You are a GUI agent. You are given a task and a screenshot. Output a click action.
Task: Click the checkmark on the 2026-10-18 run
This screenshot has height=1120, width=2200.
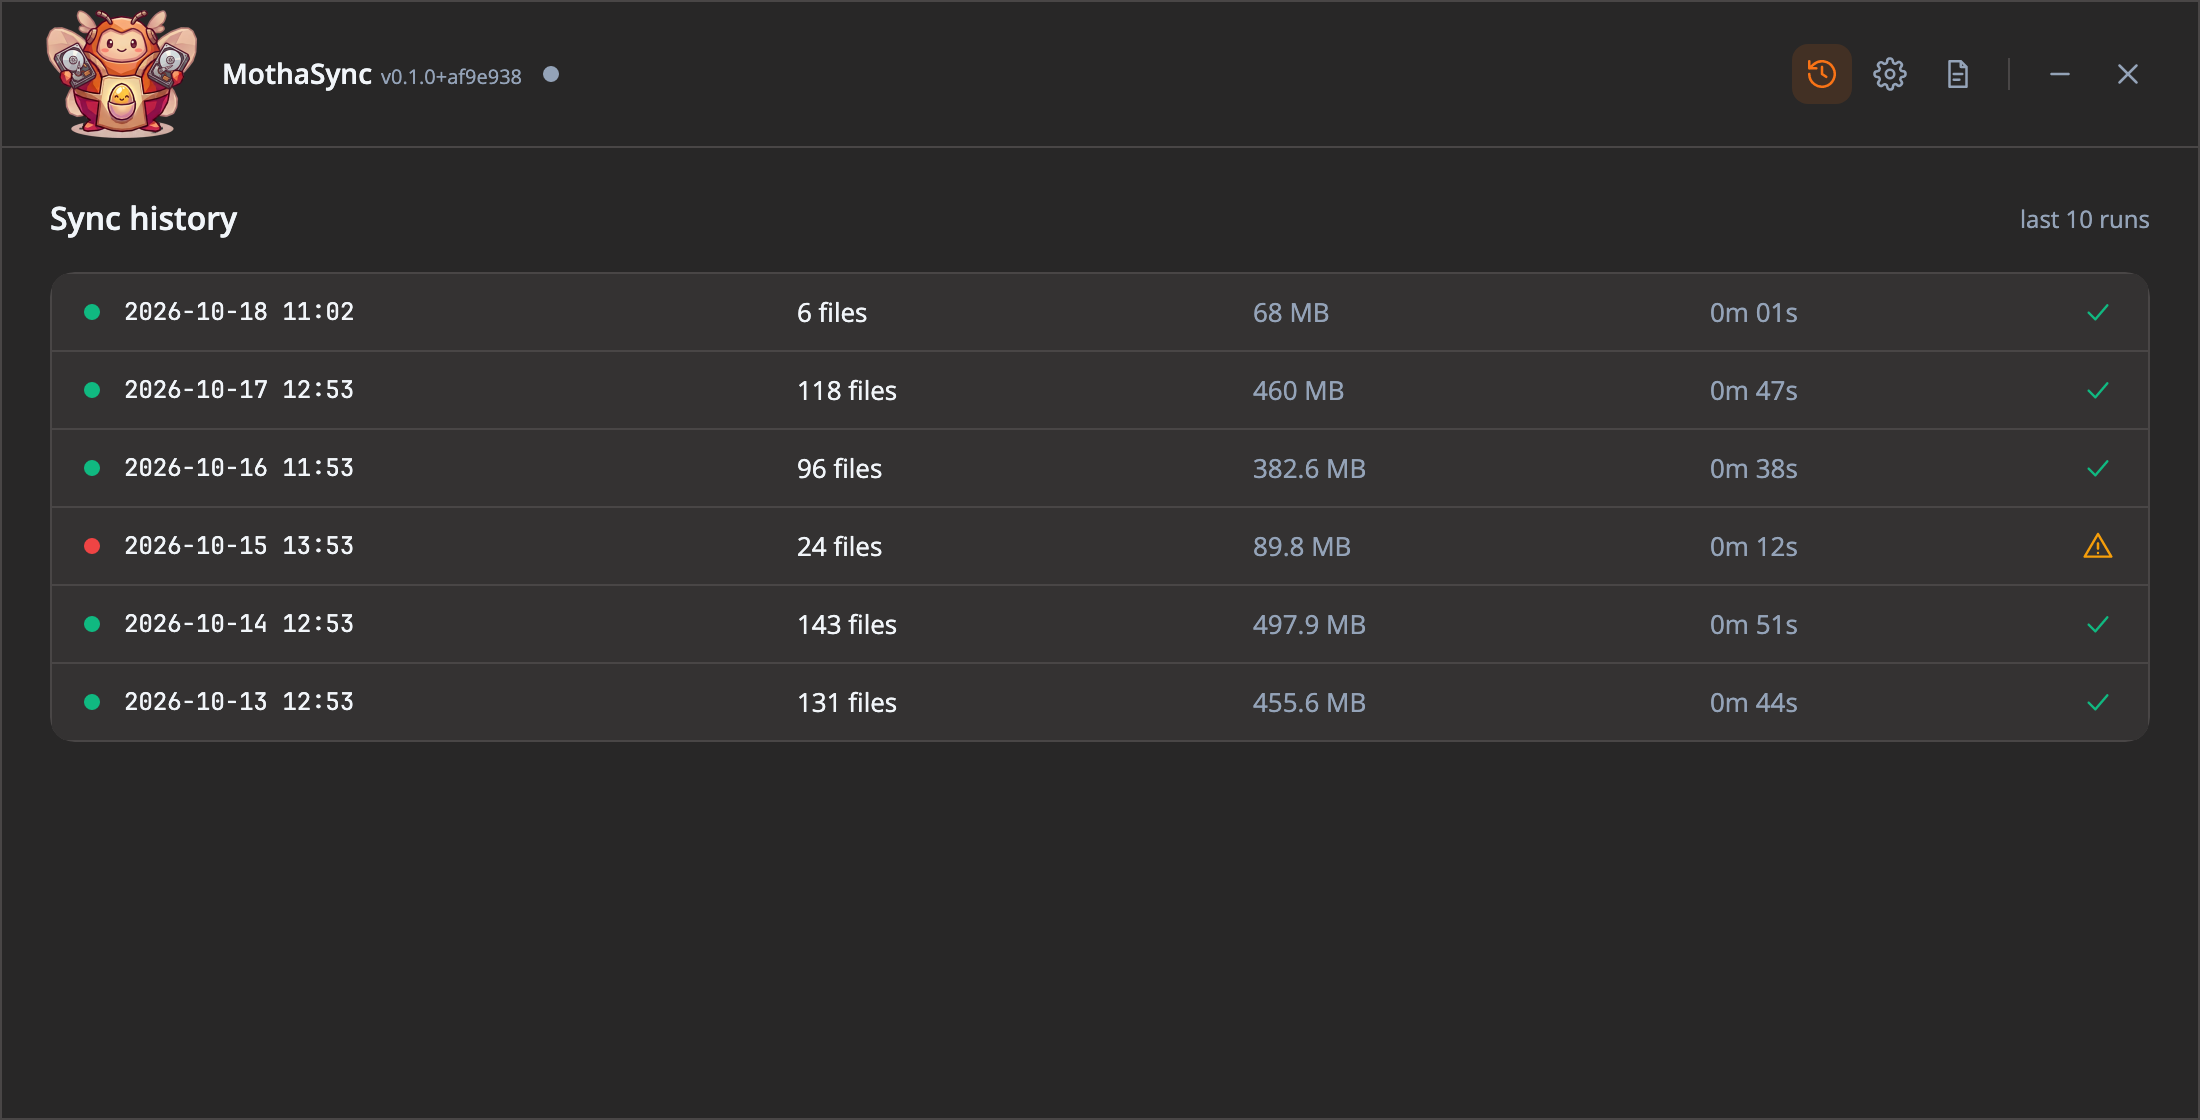click(2098, 312)
